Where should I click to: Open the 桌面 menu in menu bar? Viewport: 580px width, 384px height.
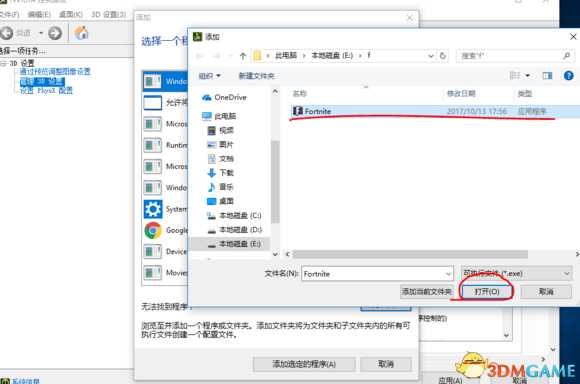click(71, 14)
